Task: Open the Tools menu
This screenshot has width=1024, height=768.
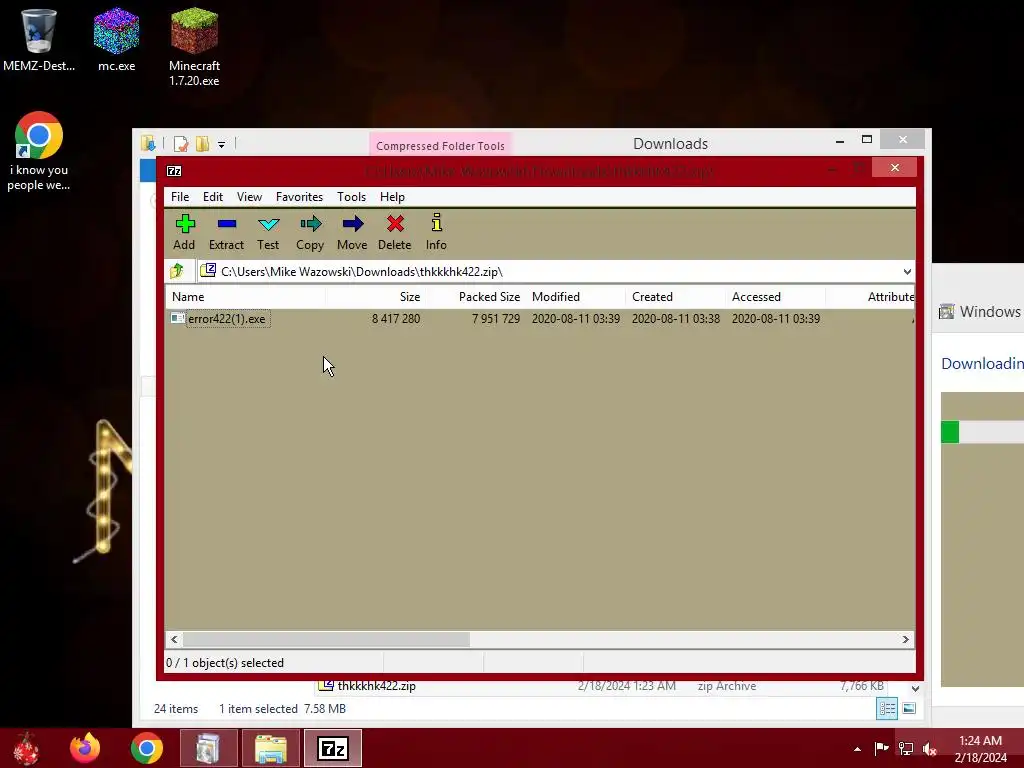Action: (351, 197)
